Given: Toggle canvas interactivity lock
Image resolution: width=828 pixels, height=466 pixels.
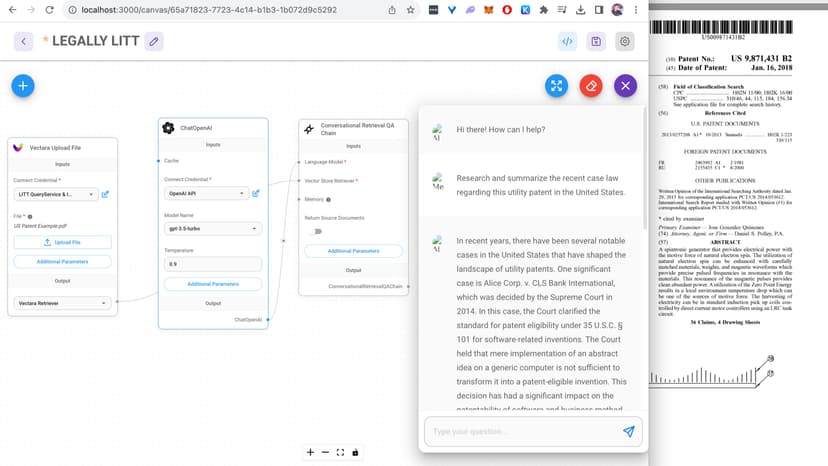Looking at the screenshot, I should (355, 452).
